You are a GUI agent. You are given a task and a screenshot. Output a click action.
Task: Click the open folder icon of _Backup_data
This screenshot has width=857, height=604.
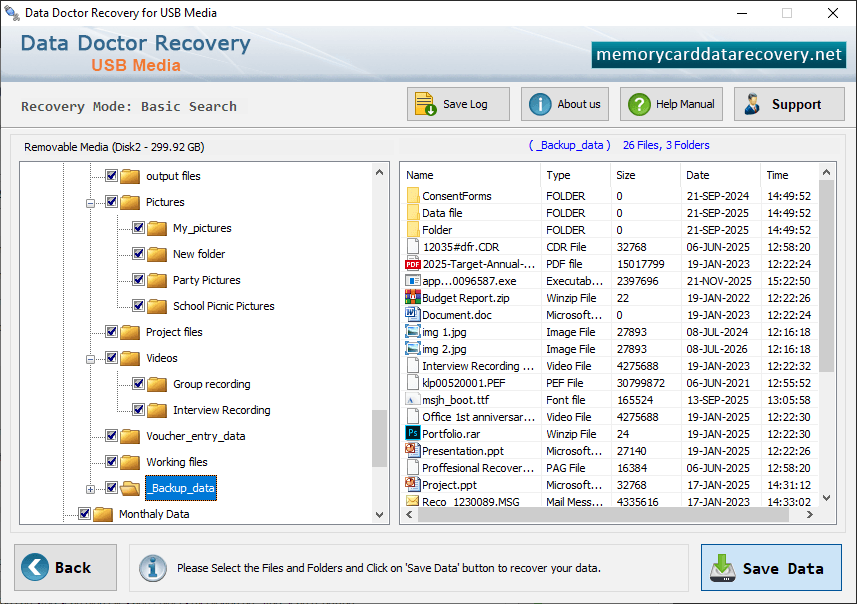(130, 488)
